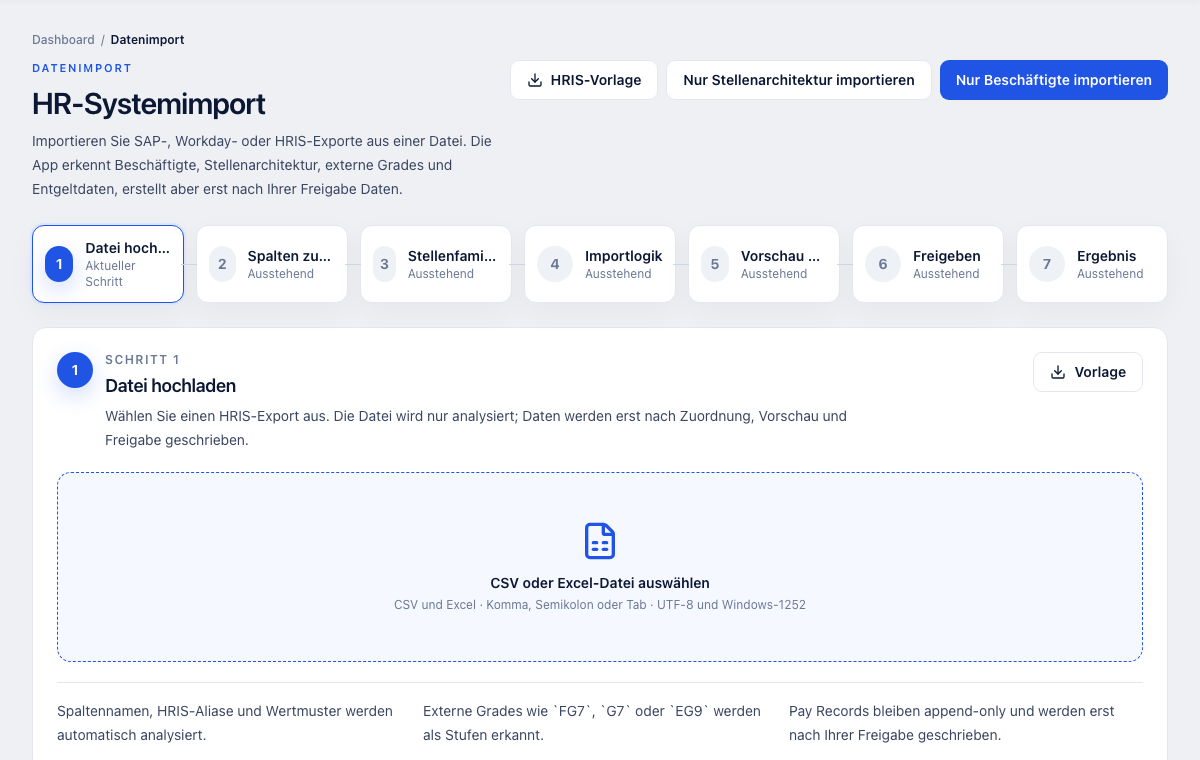Click the file format hint mentioning Windows-1252
Image resolution: width=1200 pixels, height=760 pixels.
600,605
